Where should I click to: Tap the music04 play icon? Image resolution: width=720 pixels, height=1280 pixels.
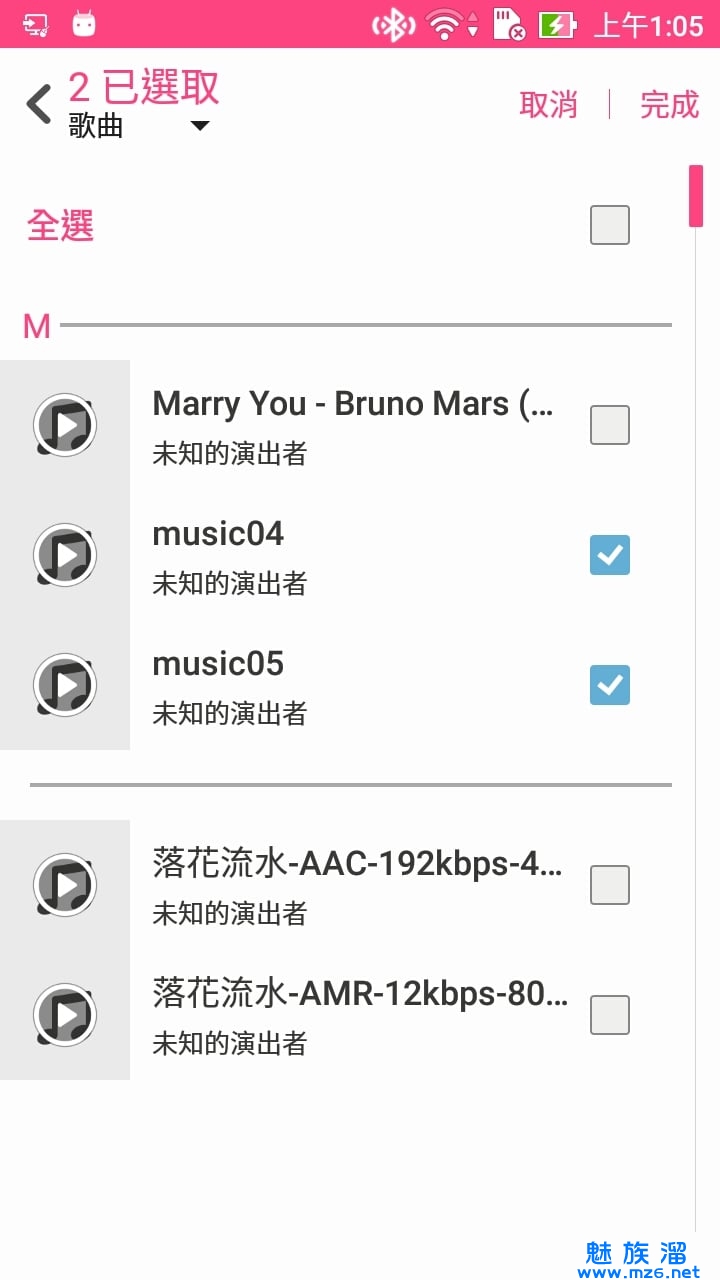pyautogui.click(x=65, y=555)
